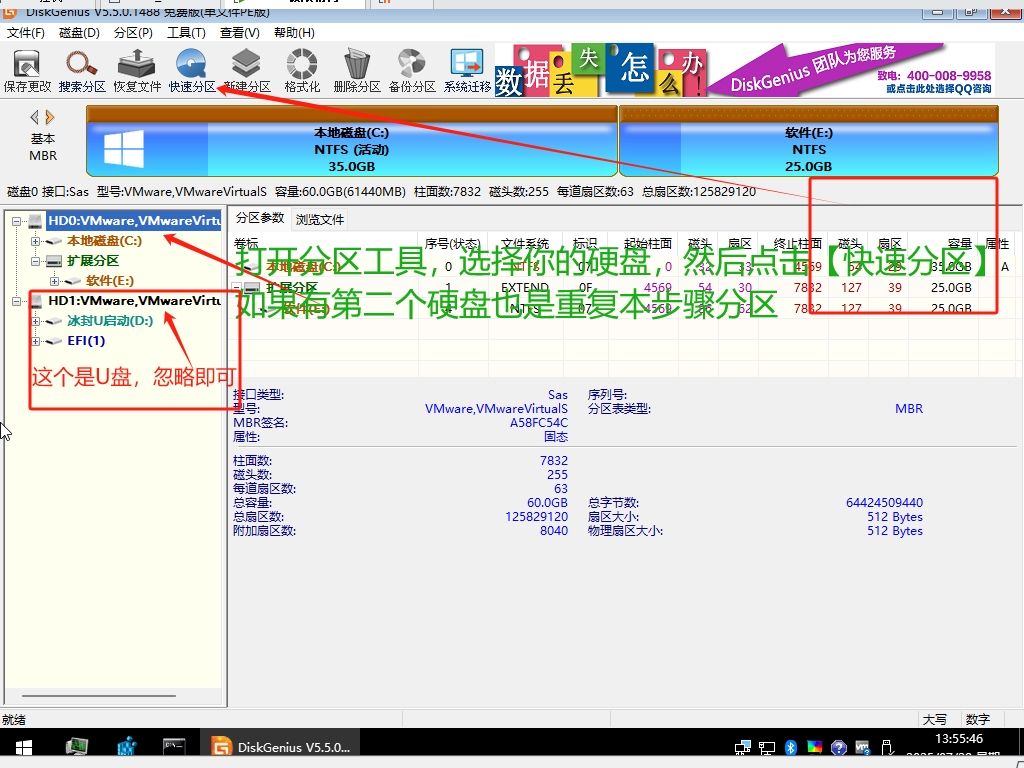1024x768 pixels.
Task: Click the 保存更改 (Save Changes) toolbar icon
Action: pos(27,71)
